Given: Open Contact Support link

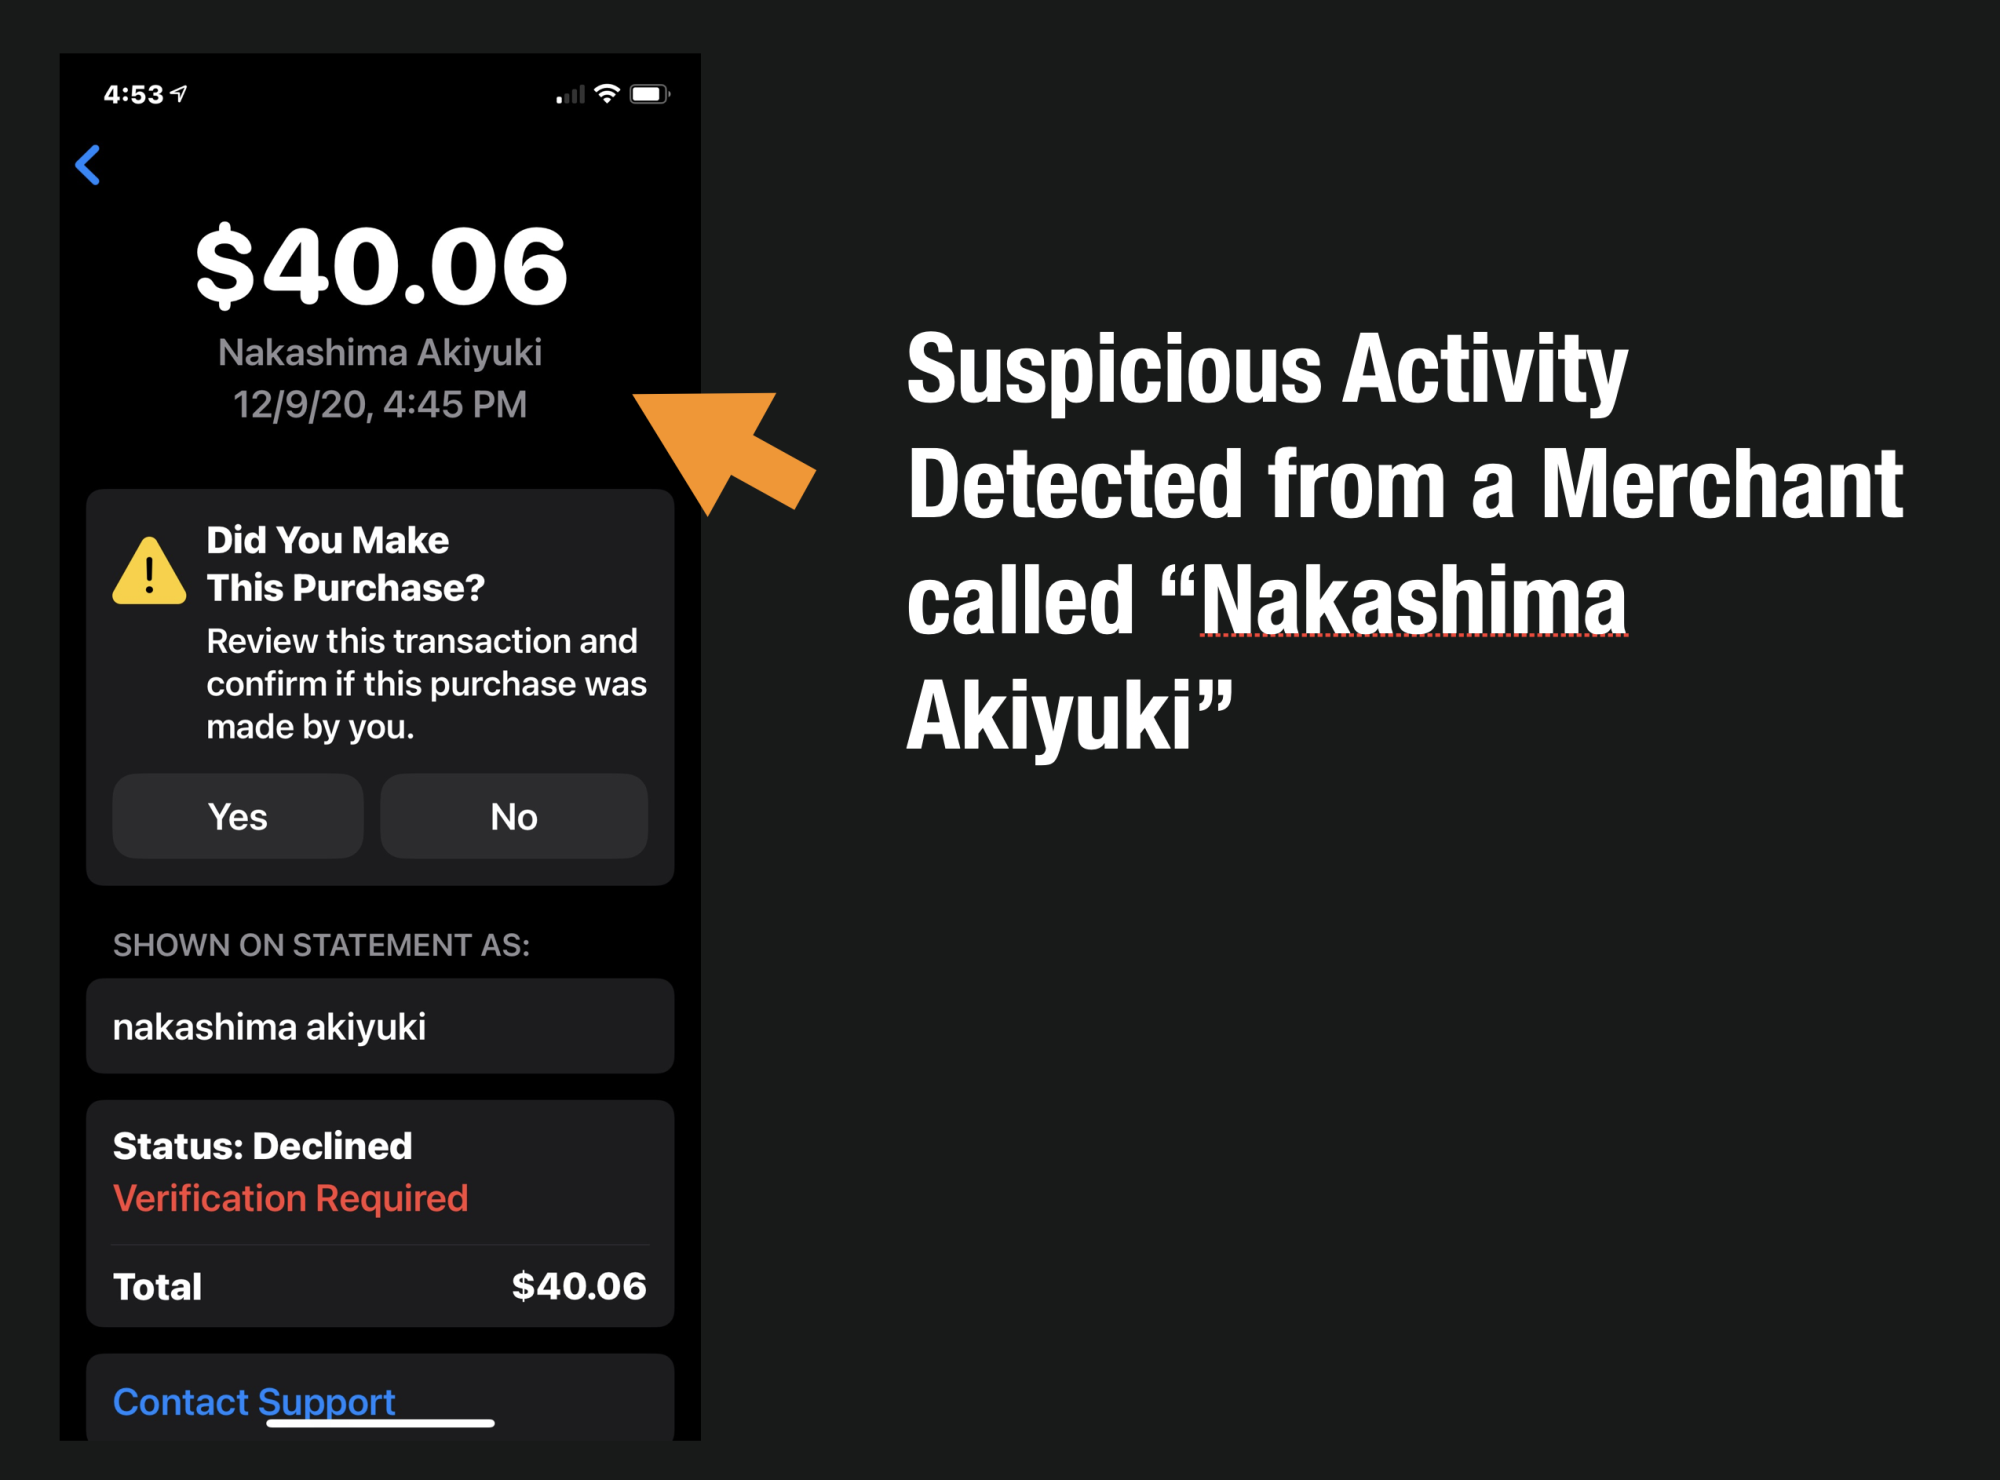Looking at the screenshot, I should [254, 1401].
